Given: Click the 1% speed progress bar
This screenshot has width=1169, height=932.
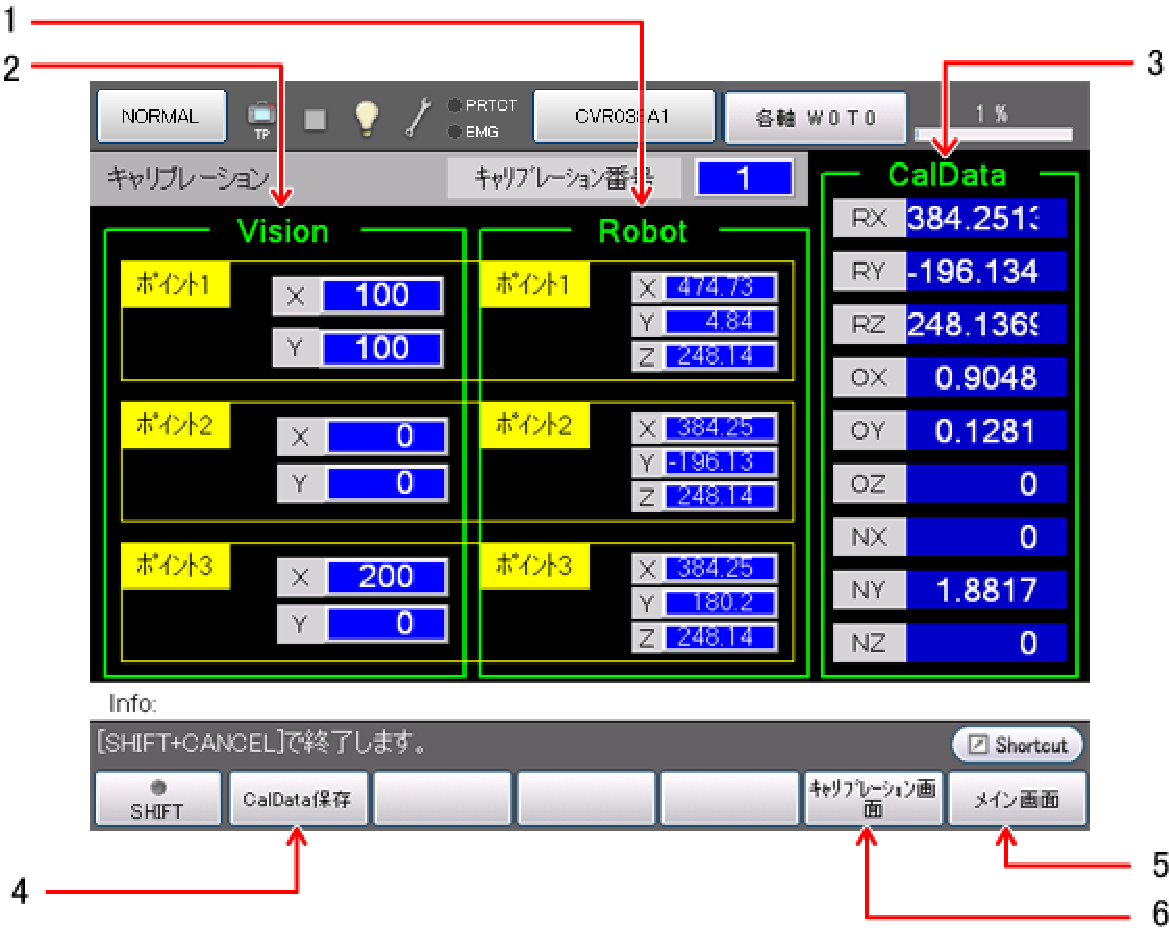Looking at the screenshot, I should 993,133.
